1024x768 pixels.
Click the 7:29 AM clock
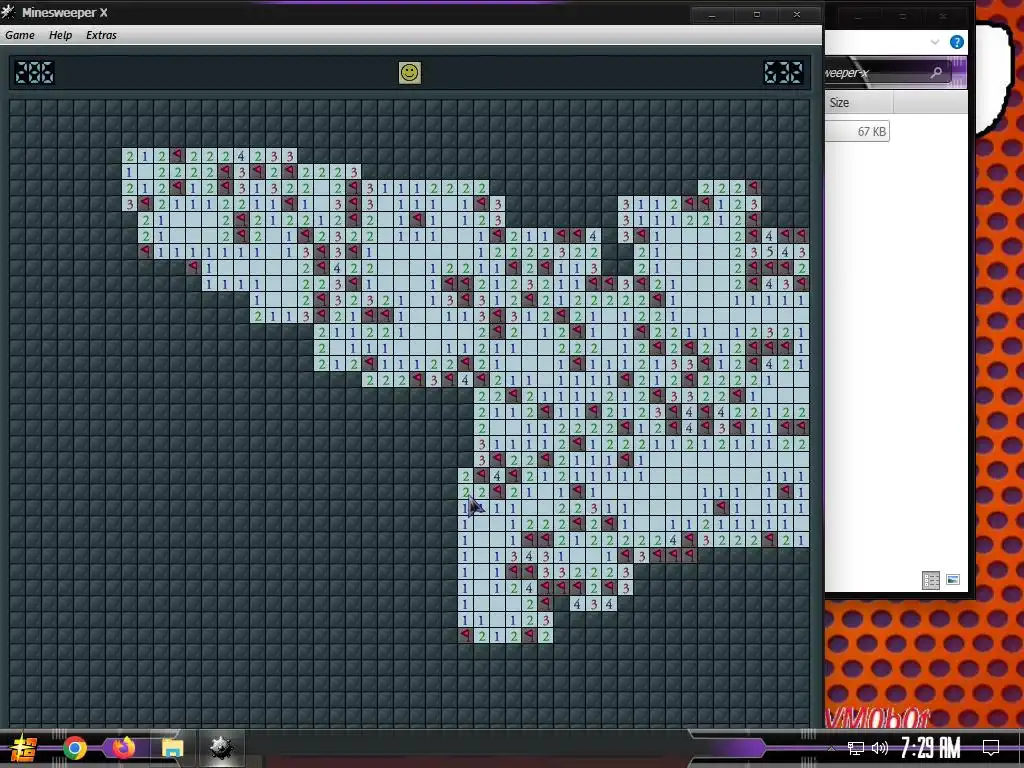[931, 748]
